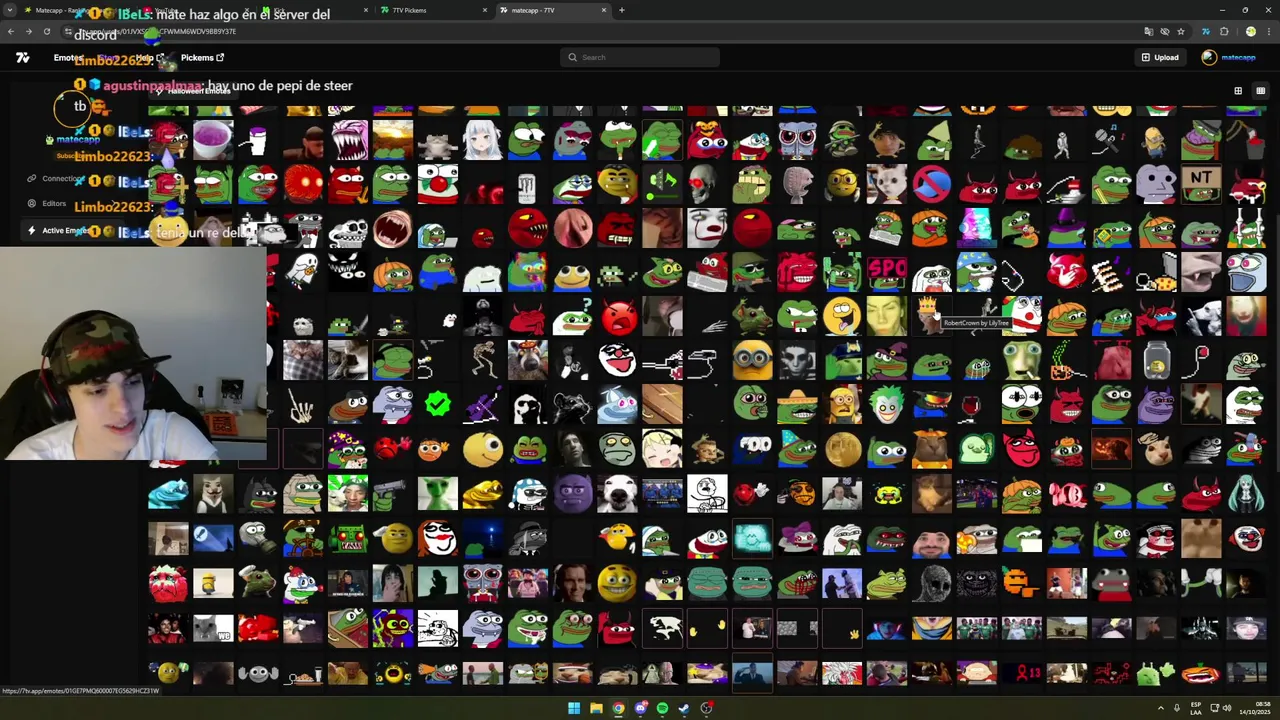The image size is (1280, 720).
Task: Open File Explorer from the taskbar
Action: (x=596, y=708)
